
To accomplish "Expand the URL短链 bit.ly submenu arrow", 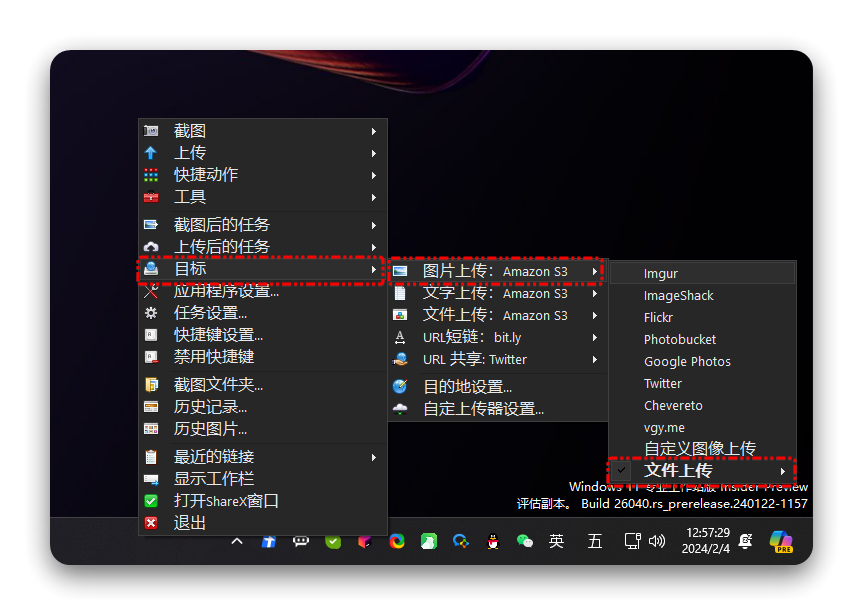I will click(x=595, y=338).
